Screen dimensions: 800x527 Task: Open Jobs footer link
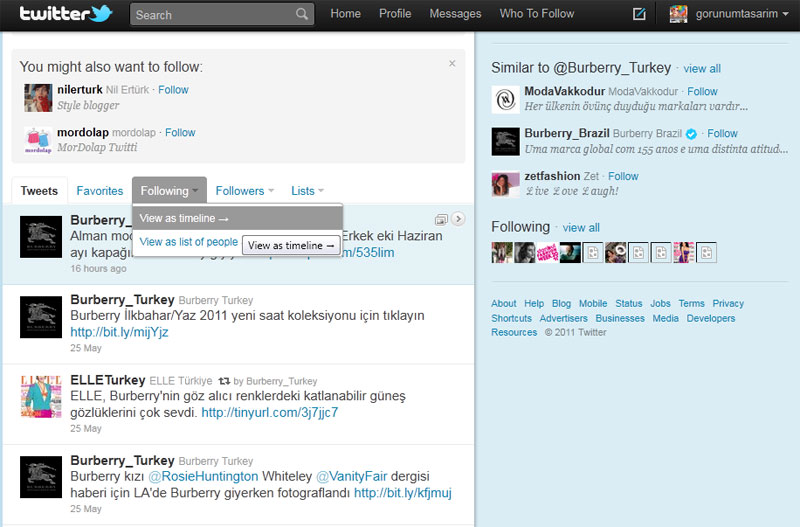[x=660, y=304]
